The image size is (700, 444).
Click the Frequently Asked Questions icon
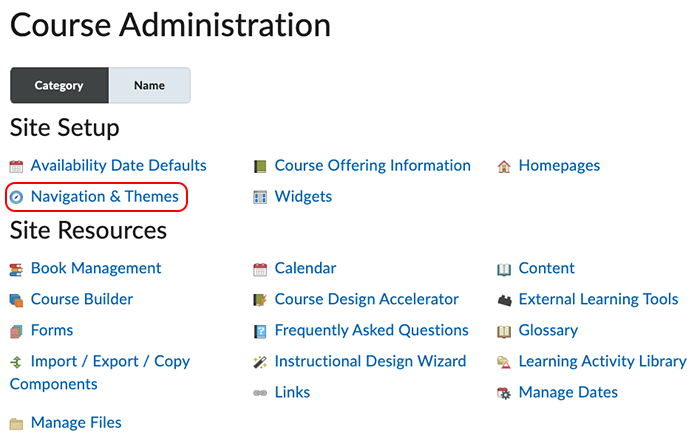(x=260, y=331)
